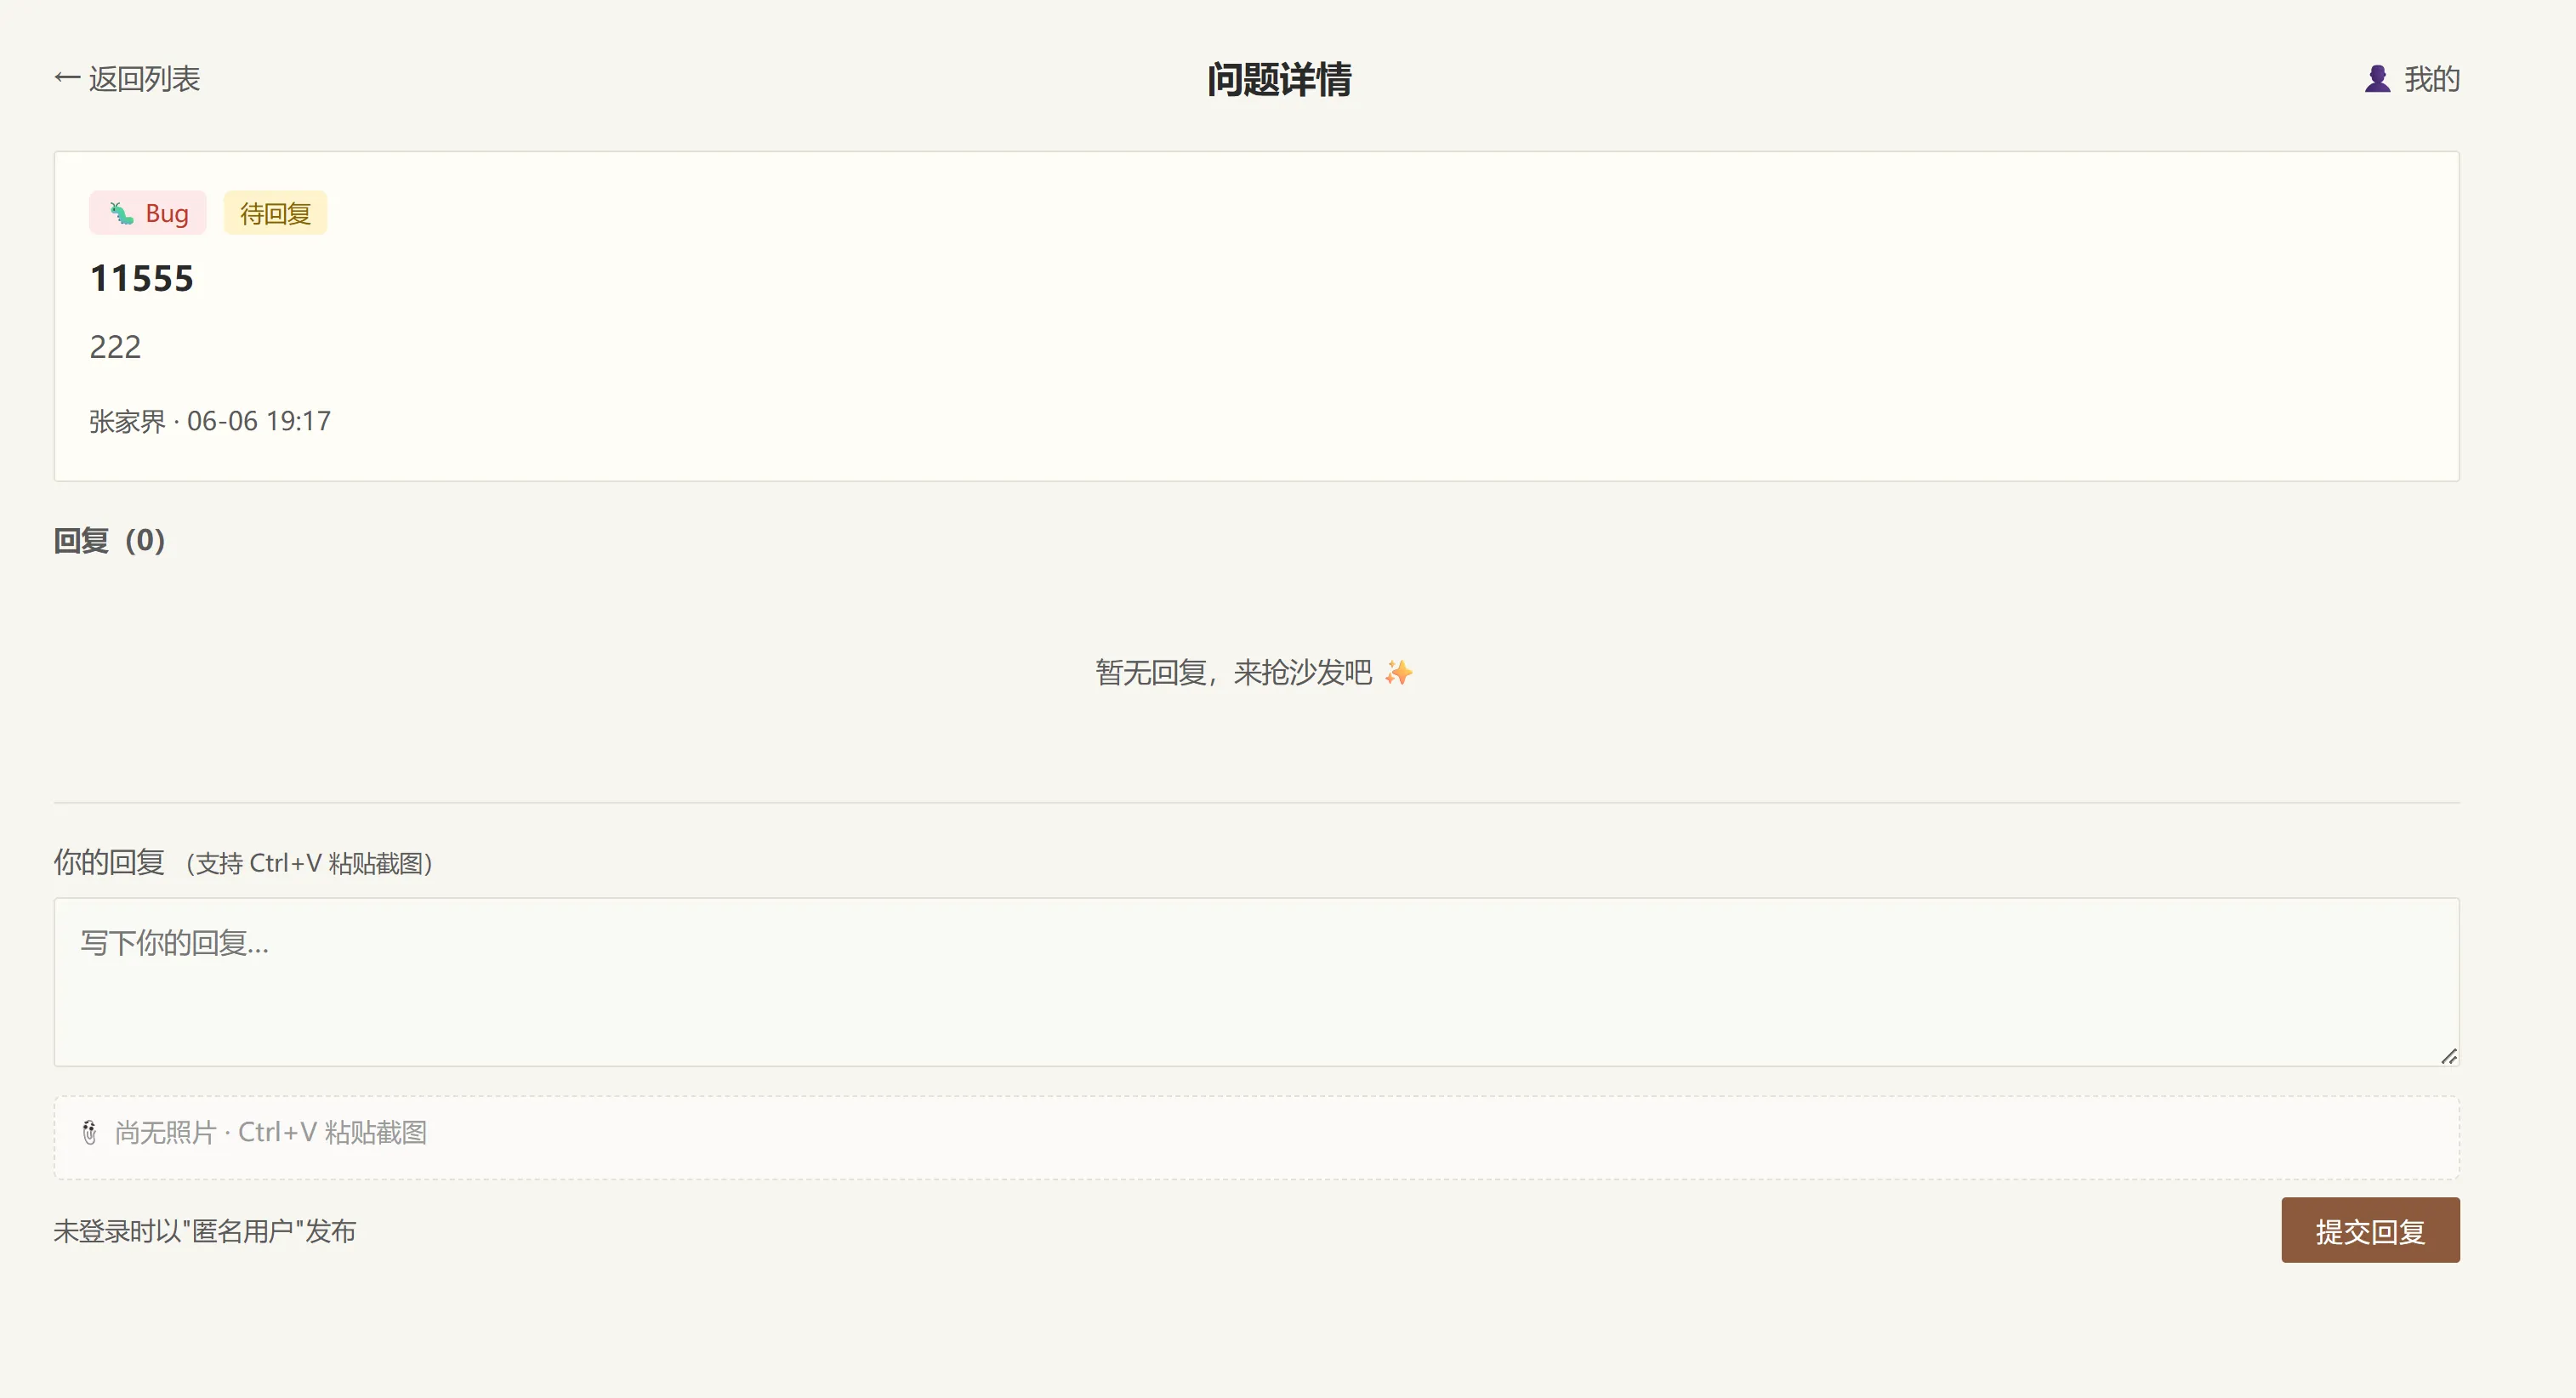Select the Bug category tag

tap(148, 213)
